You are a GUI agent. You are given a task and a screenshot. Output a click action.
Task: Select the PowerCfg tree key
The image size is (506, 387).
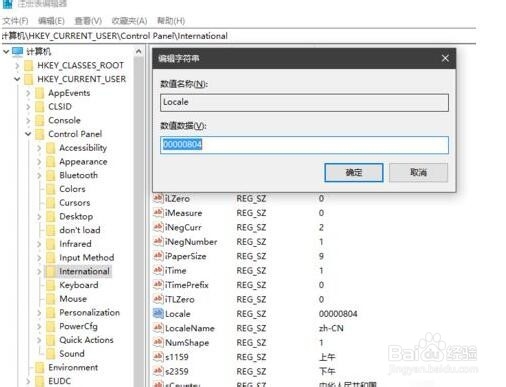point(78,326)
